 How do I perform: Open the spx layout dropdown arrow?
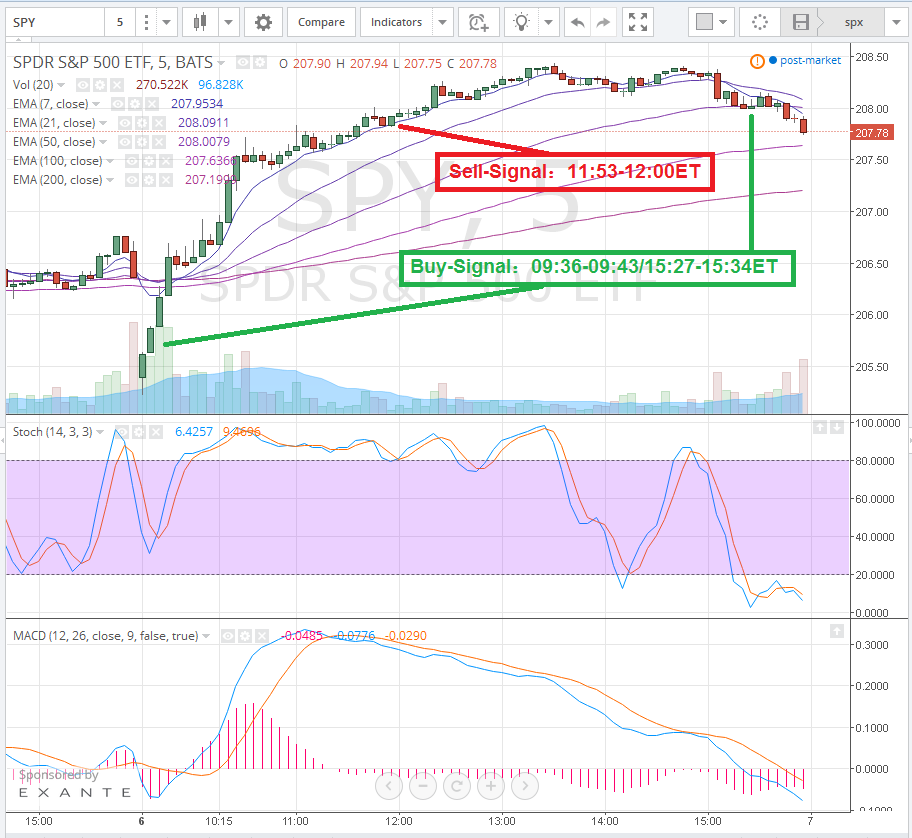(x=896, y=22)
